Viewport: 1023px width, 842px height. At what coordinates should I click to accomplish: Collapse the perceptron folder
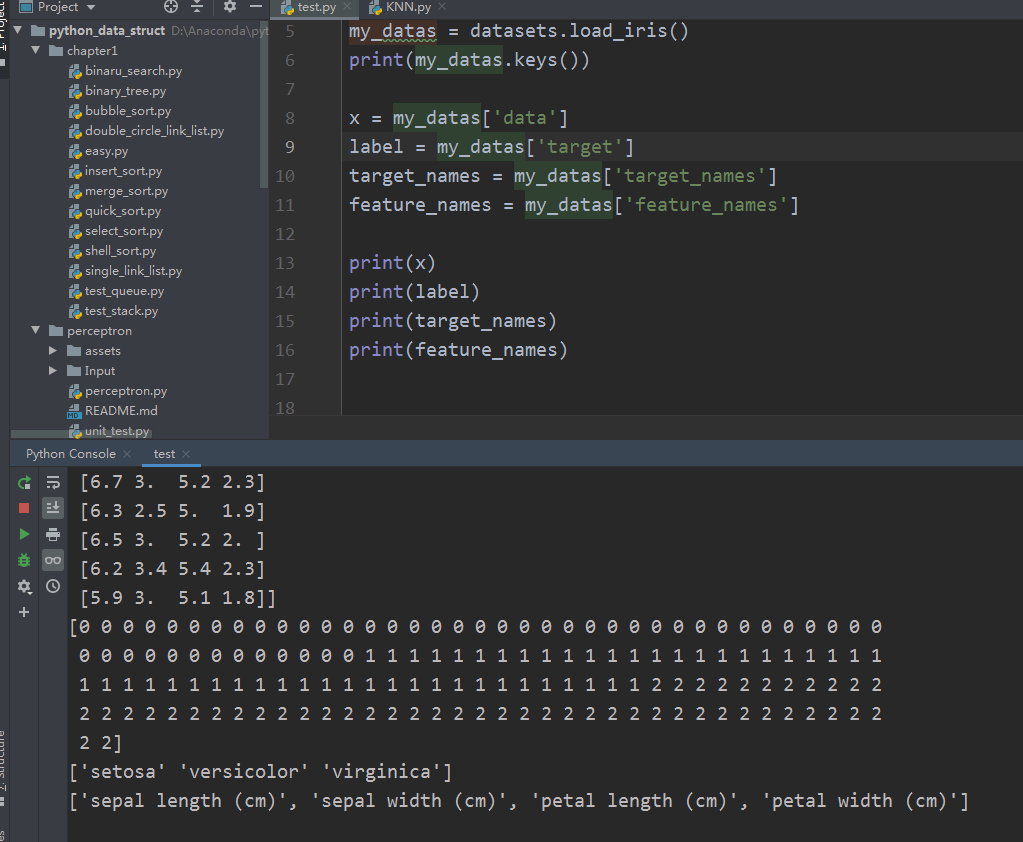(x=36, y=331)
